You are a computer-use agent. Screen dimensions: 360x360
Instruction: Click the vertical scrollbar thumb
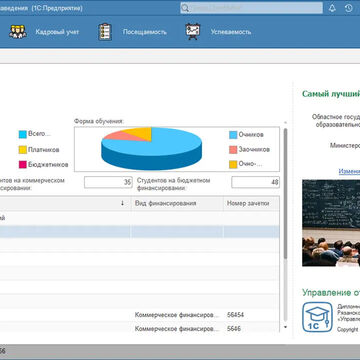(285, 193)
